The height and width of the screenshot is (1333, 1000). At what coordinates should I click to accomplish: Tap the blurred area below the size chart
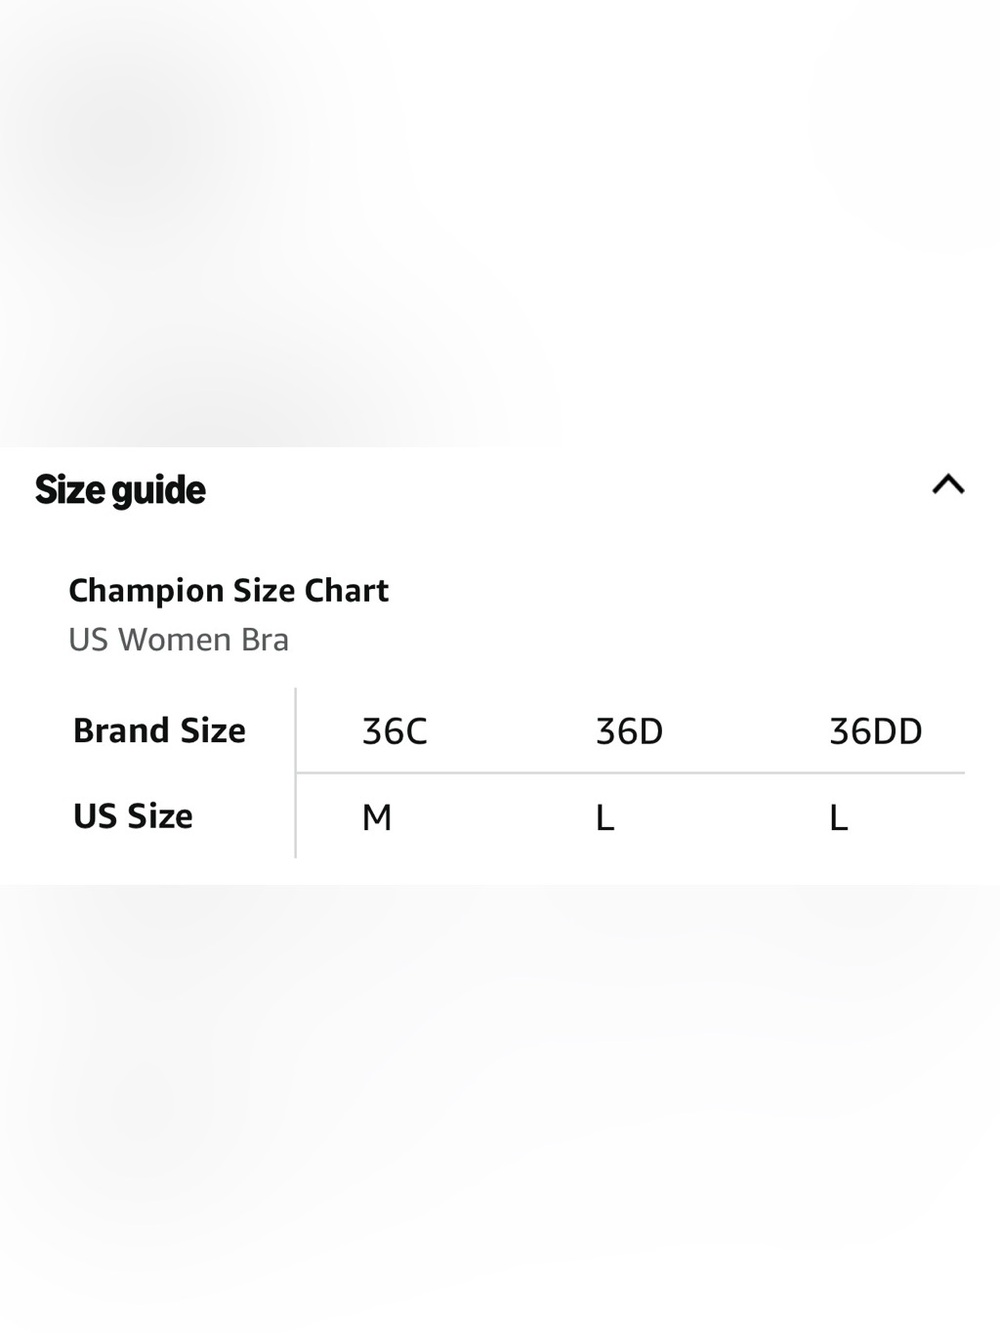[x=500, y=1108]
